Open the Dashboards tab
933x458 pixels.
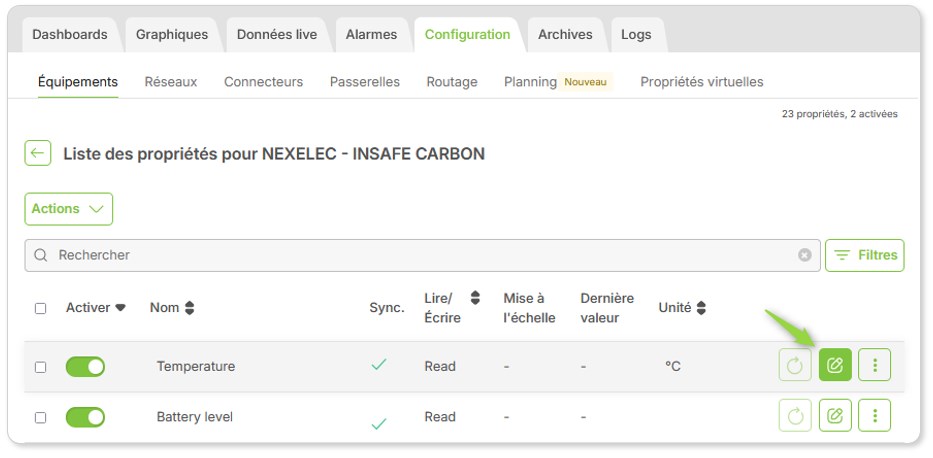70,34
